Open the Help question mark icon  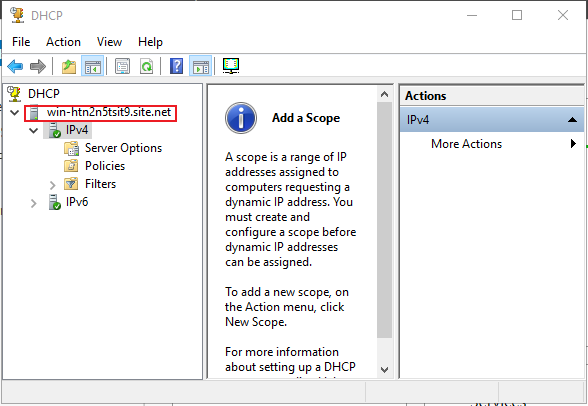pyautogui.click(x=176, y=66)
